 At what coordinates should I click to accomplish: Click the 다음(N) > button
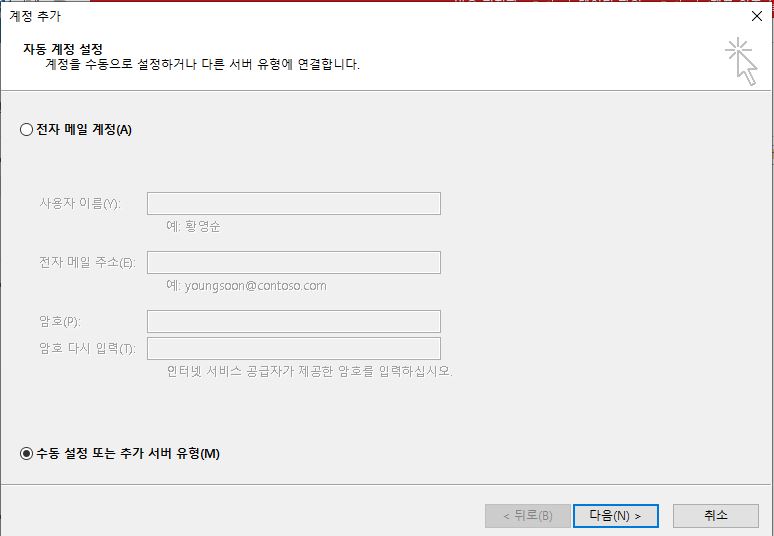pyautogui.click(x=615, y=516)
